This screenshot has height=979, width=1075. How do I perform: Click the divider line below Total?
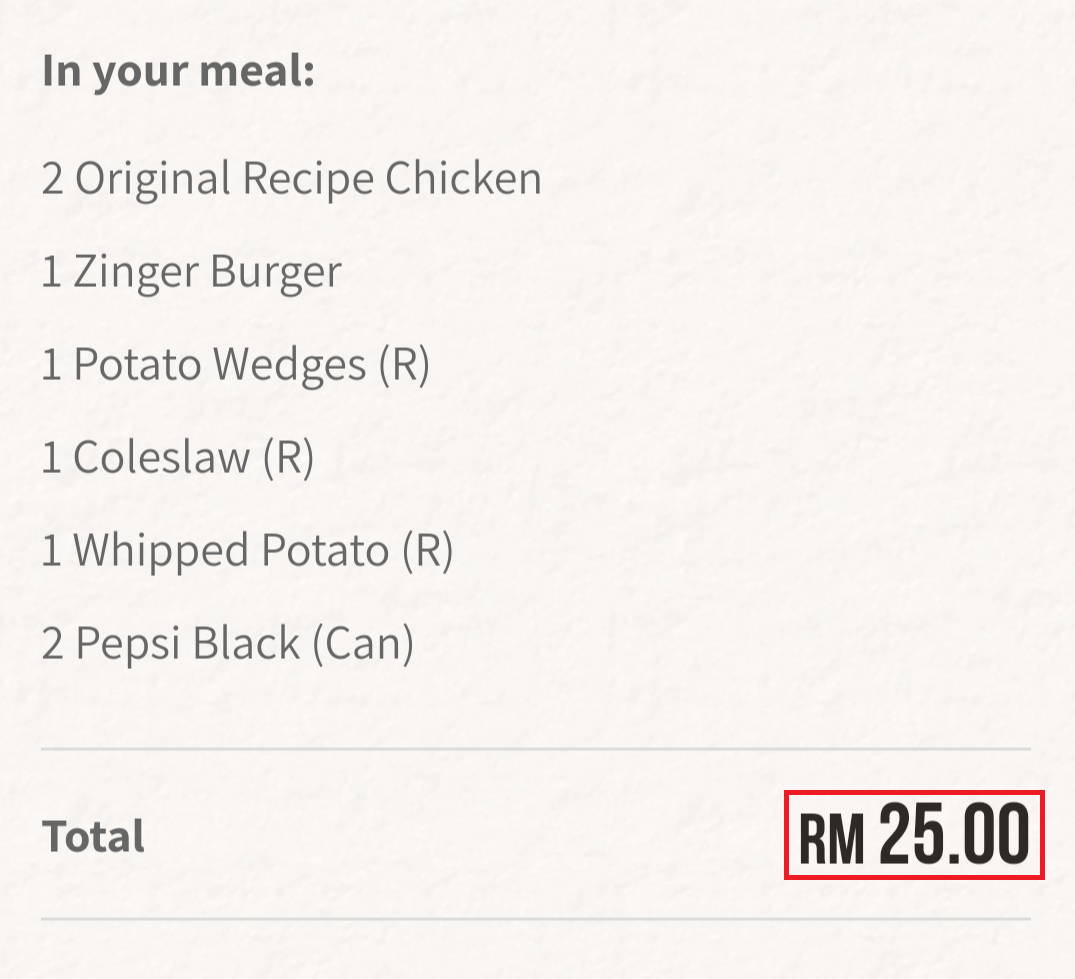[x=535, y=919]
